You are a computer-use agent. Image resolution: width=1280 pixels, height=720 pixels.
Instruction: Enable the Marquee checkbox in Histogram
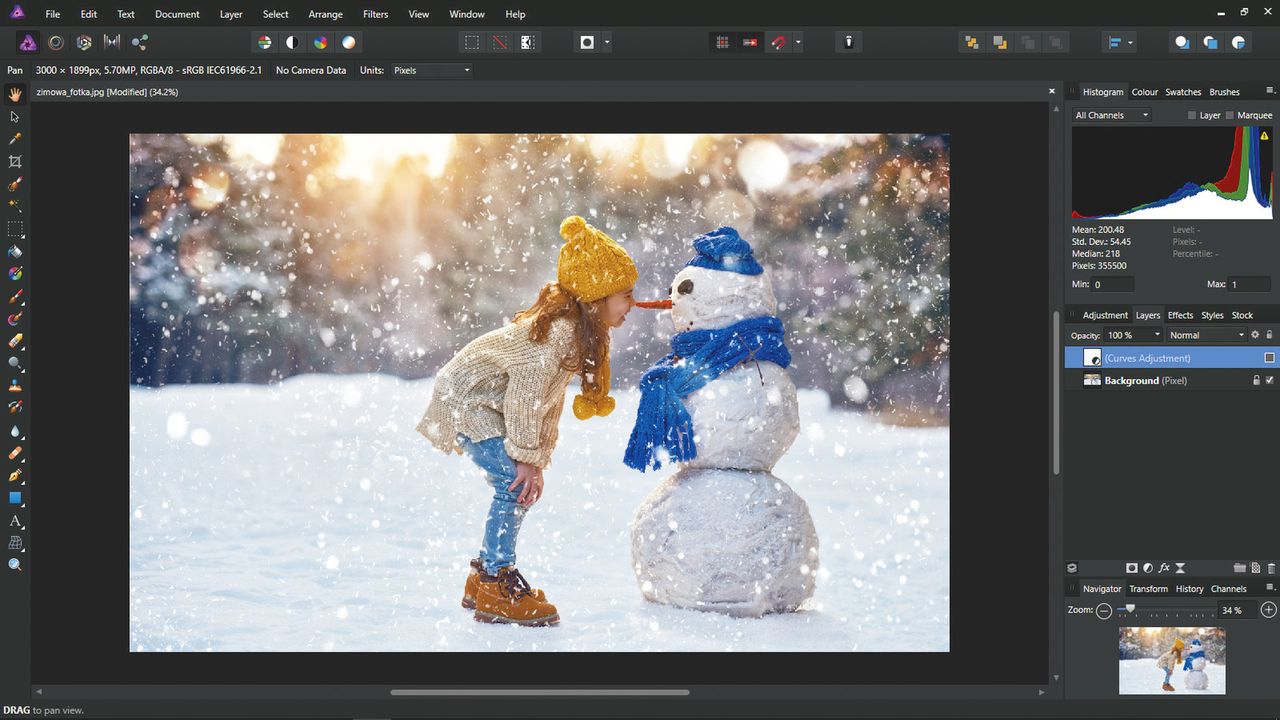(1230, 115)
